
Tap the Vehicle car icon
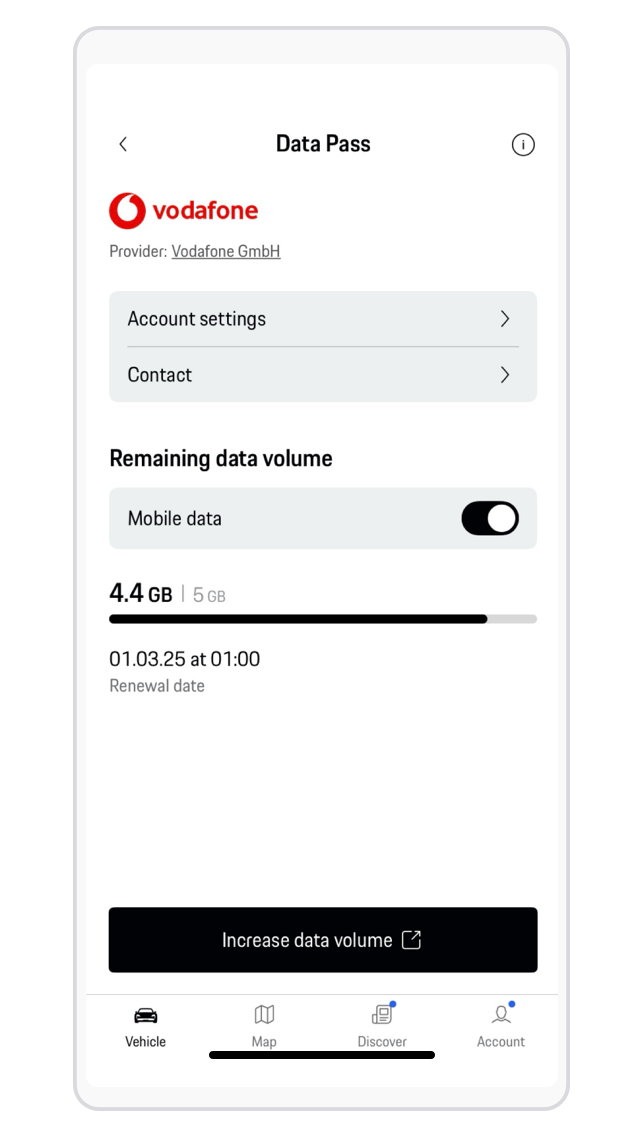point(146,1016)
